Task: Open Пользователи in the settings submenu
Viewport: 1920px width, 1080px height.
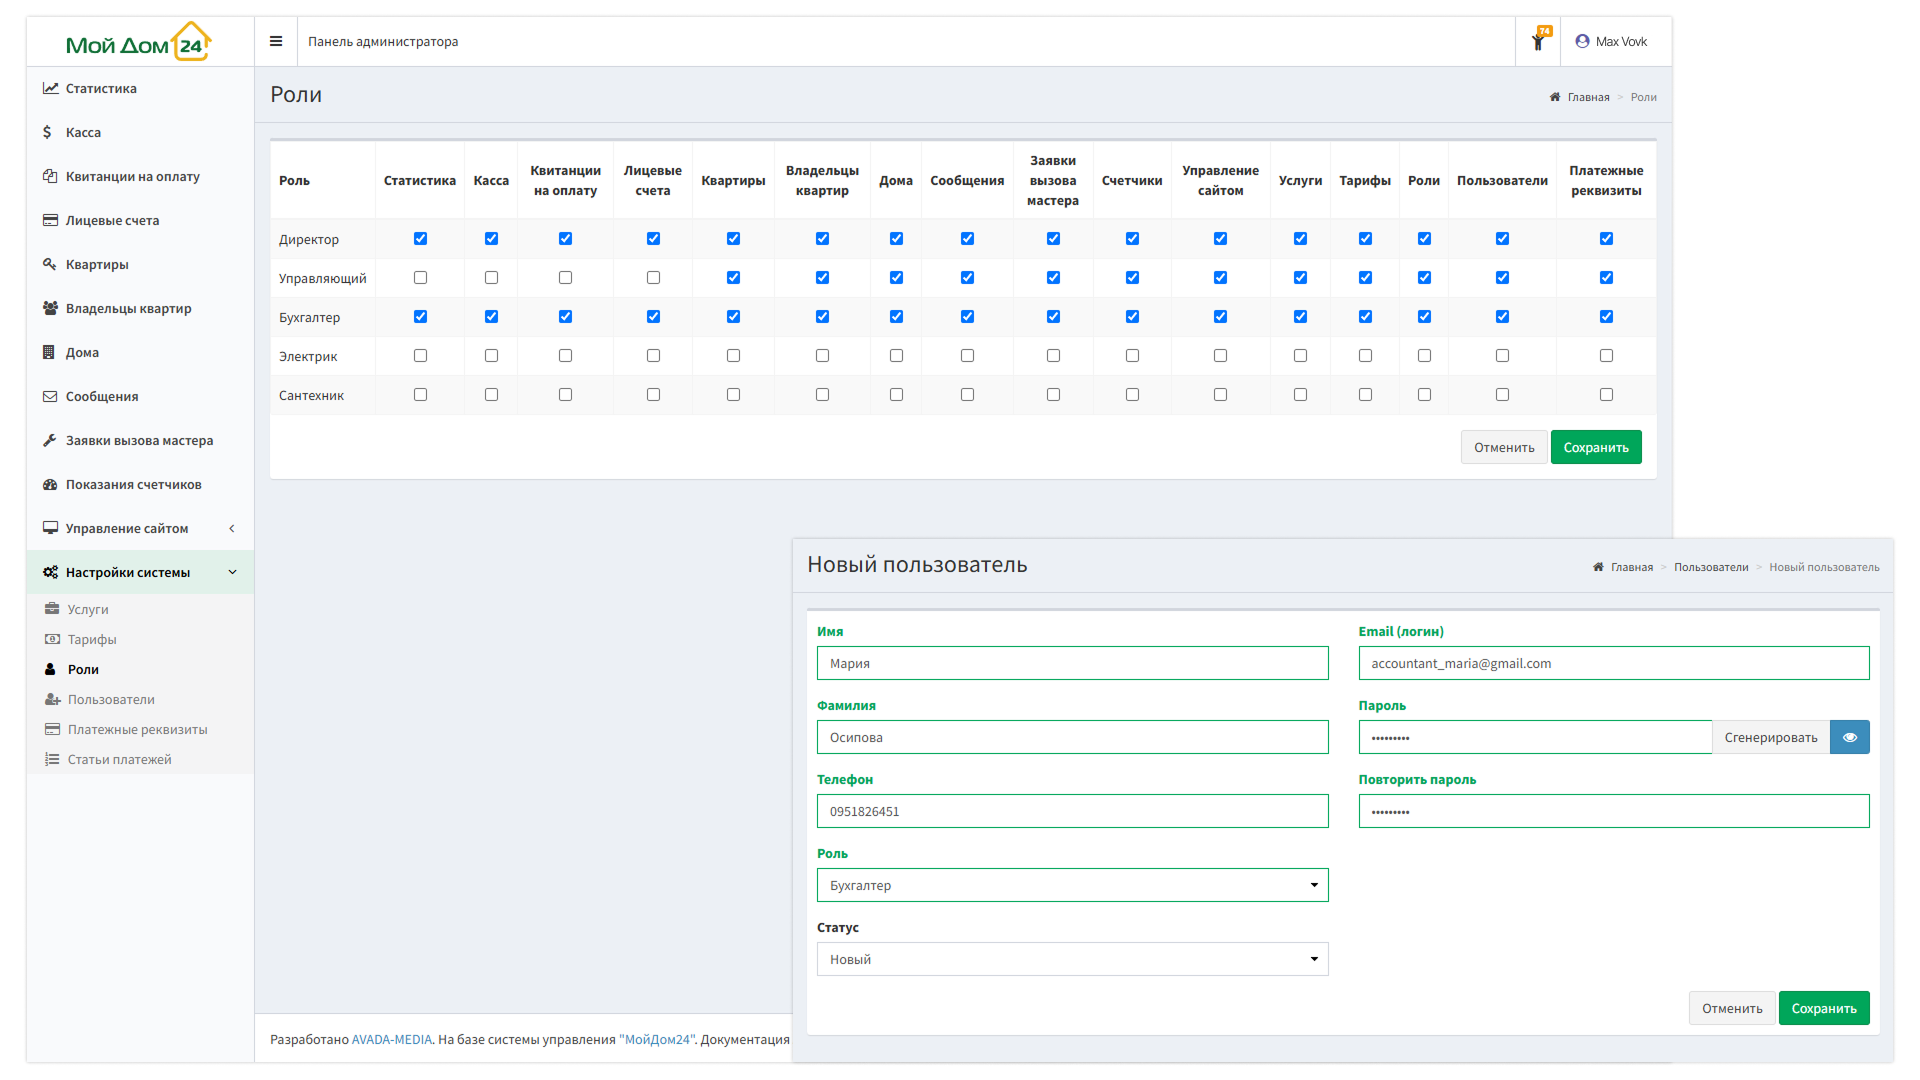Action: pos(111,699)
